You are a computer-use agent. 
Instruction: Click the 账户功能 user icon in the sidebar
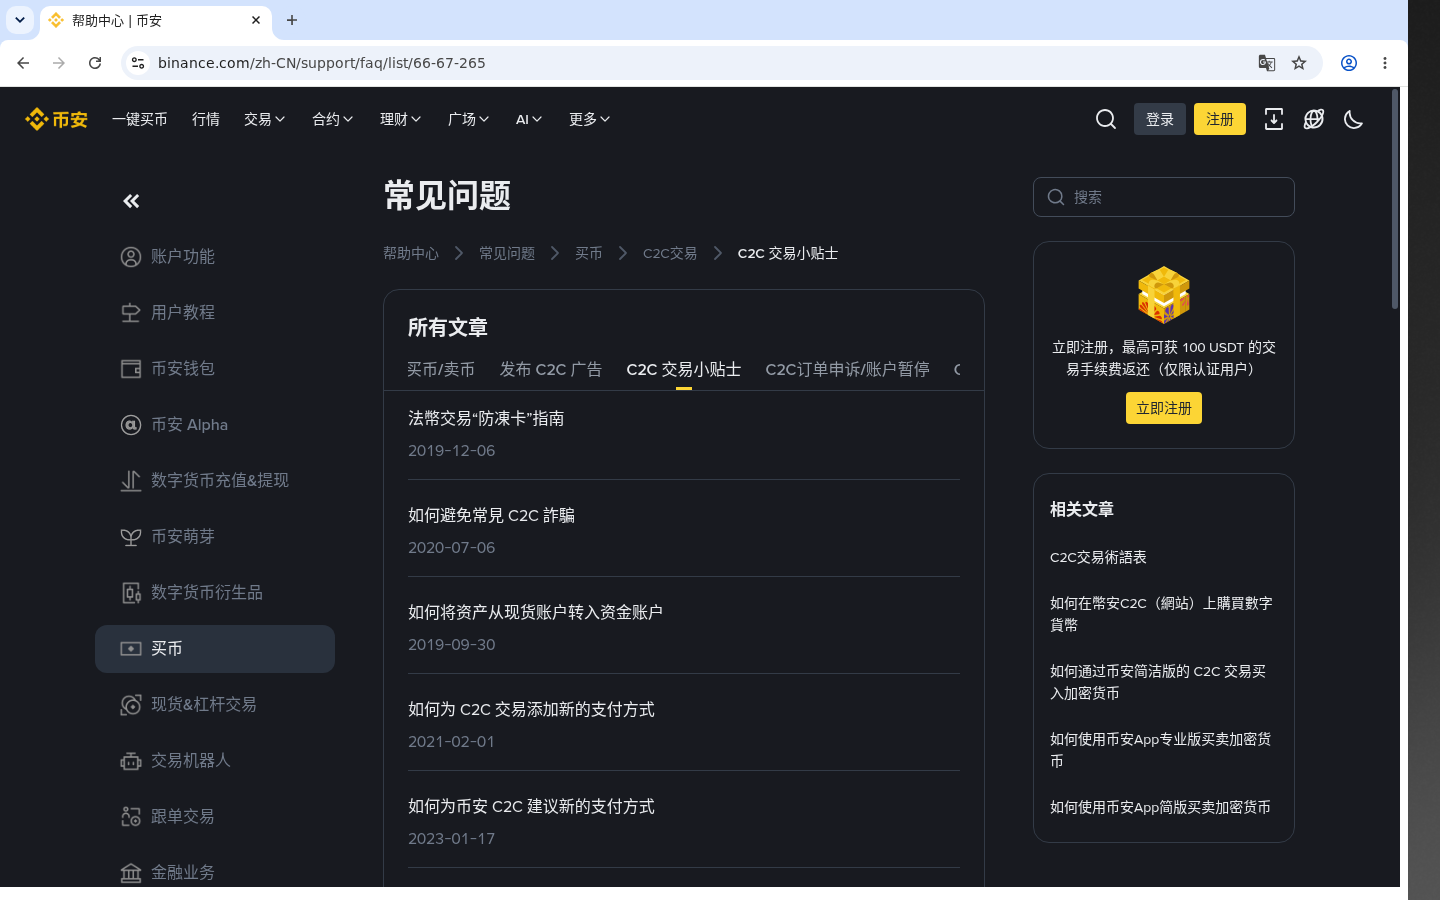coord(131,257)
